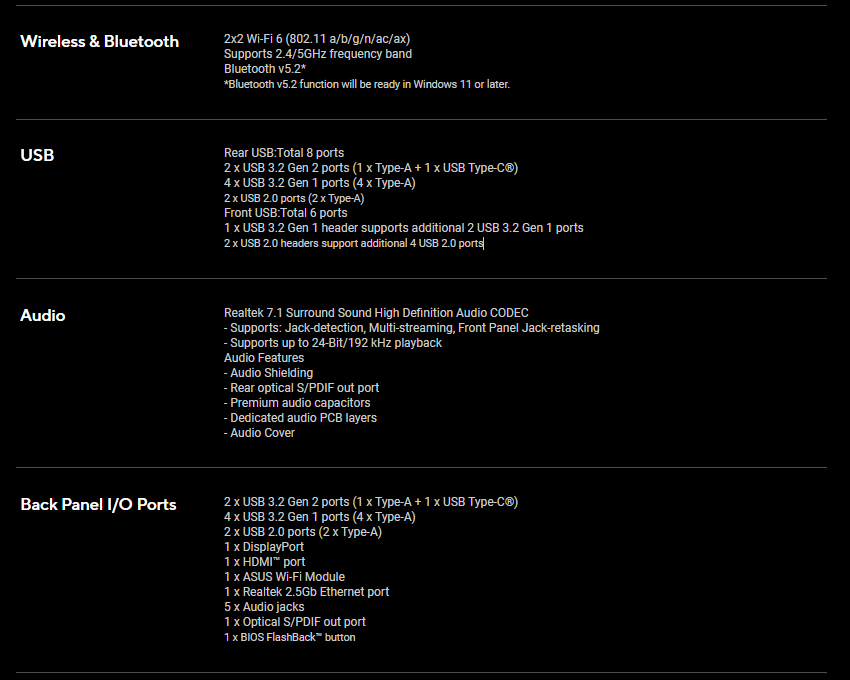Click the 2x2 Wi-Fi 6 specification line
Image resolution: width=850 pixels, height=680 pixels.
(x=317, y=39)
